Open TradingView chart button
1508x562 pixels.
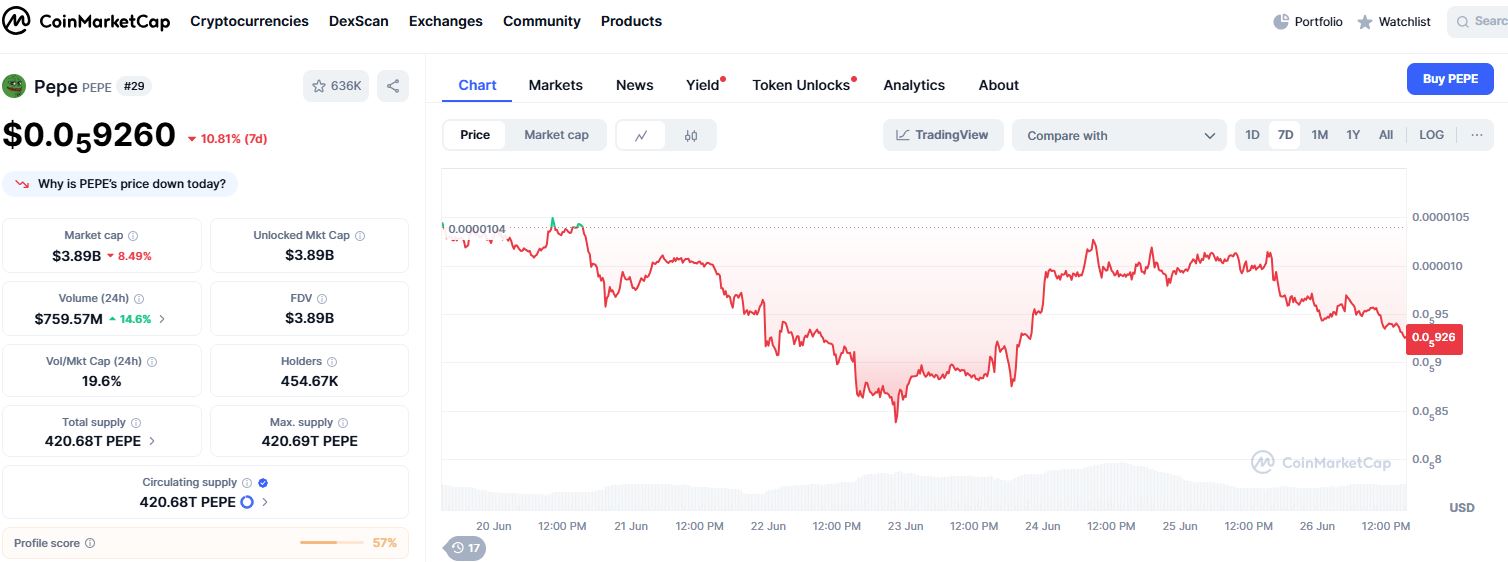[x=942, y=135]
